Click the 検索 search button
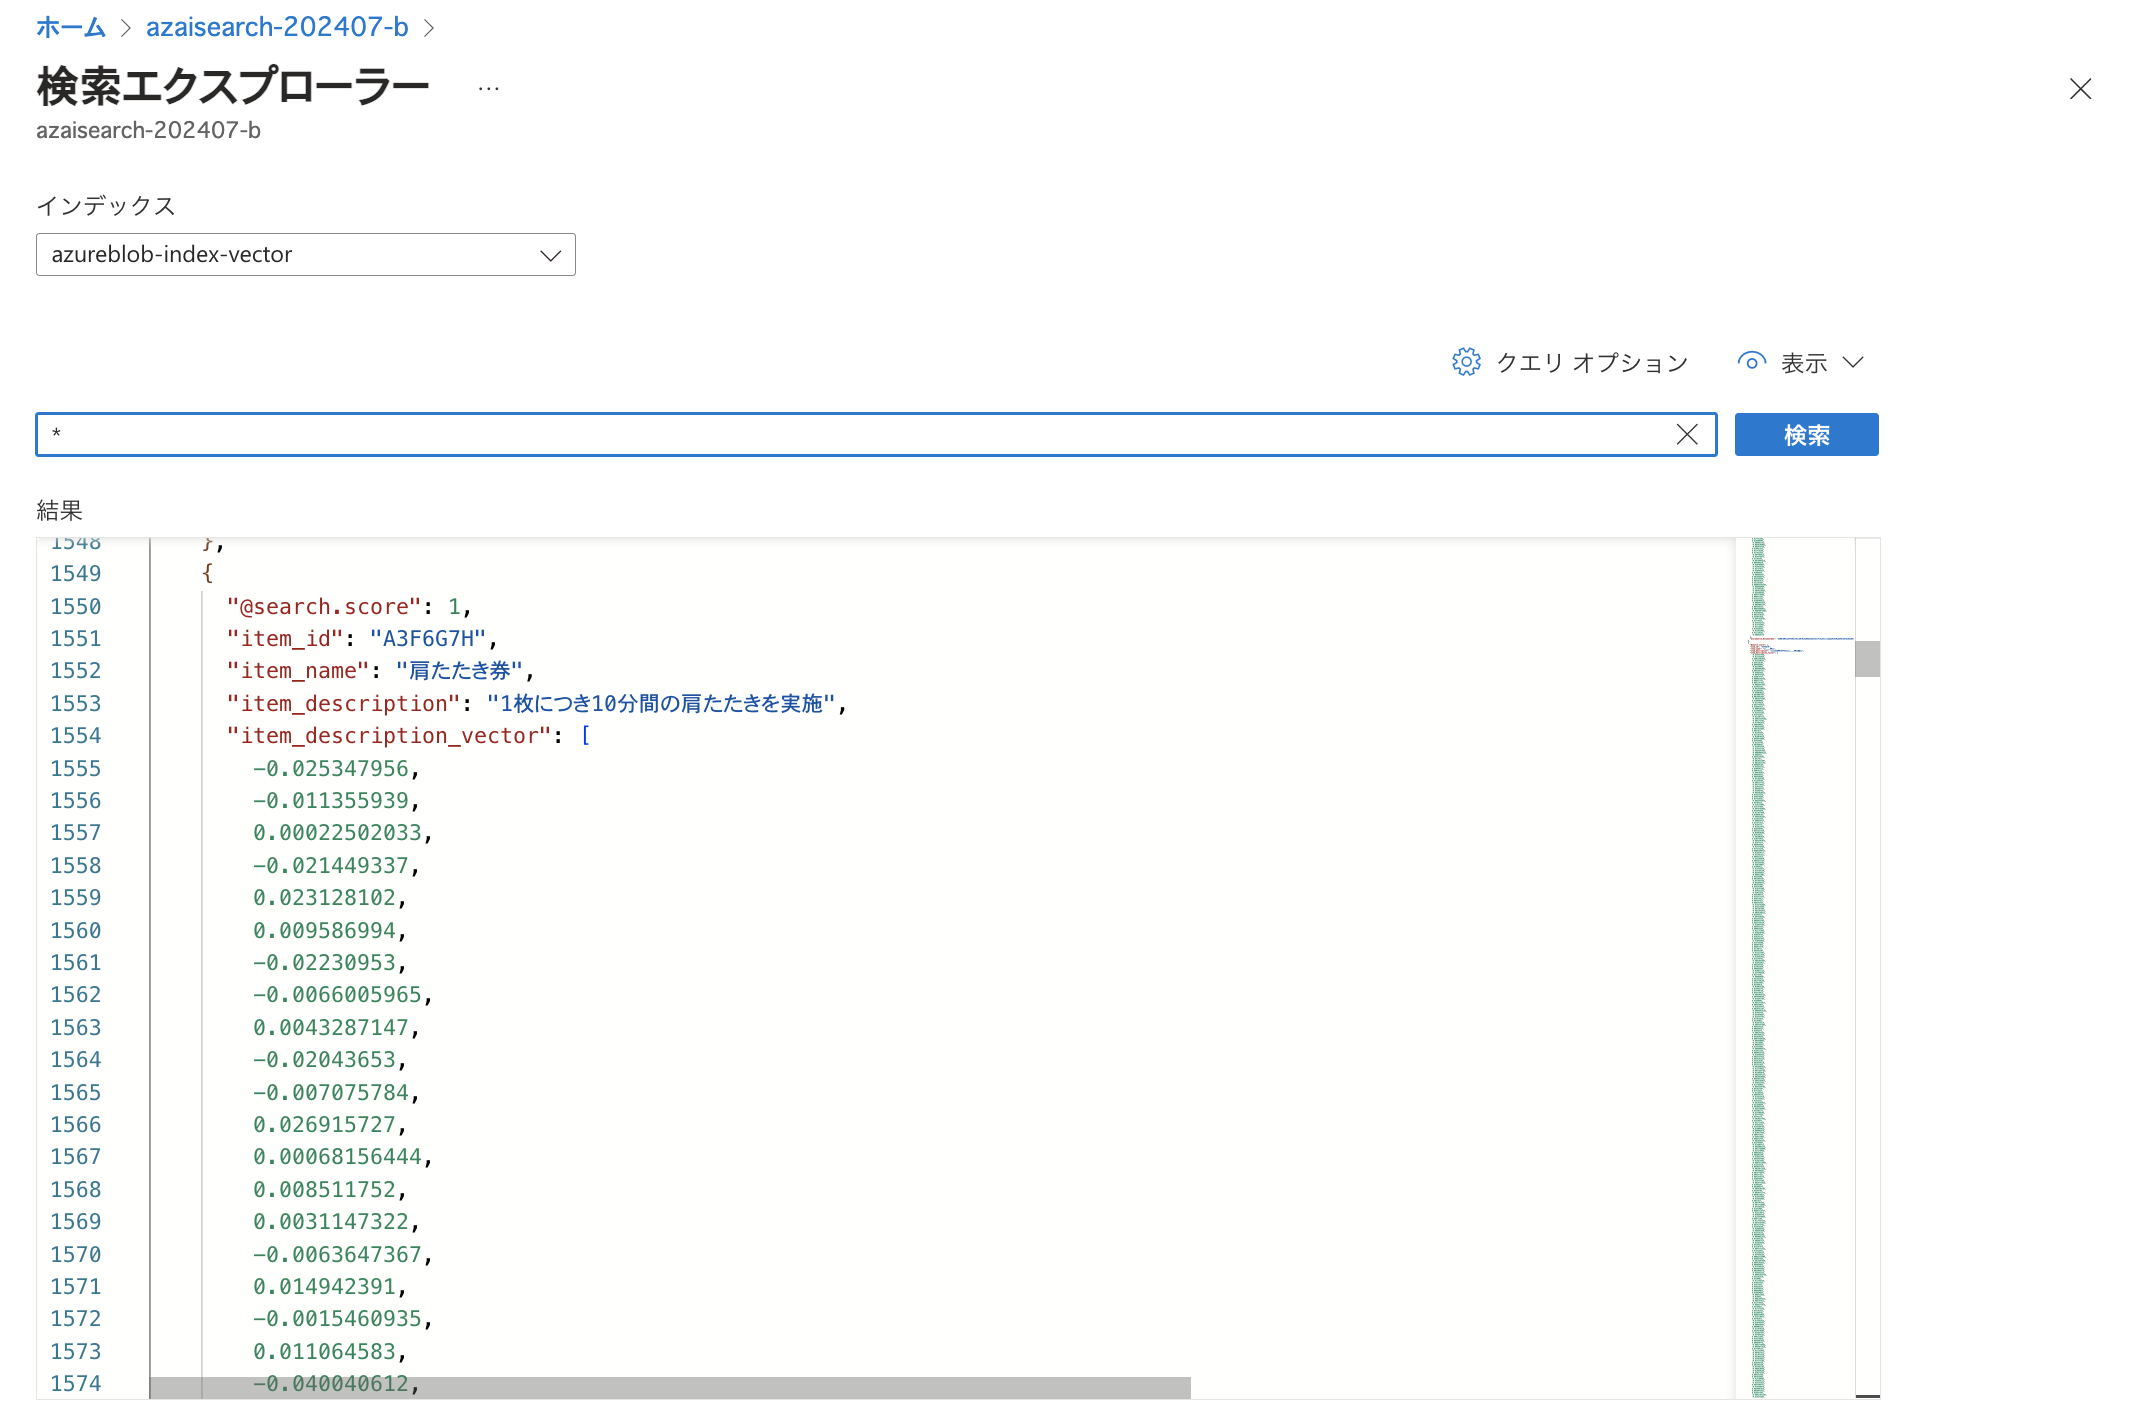 pyautogui.click(x=1806, y=435)
